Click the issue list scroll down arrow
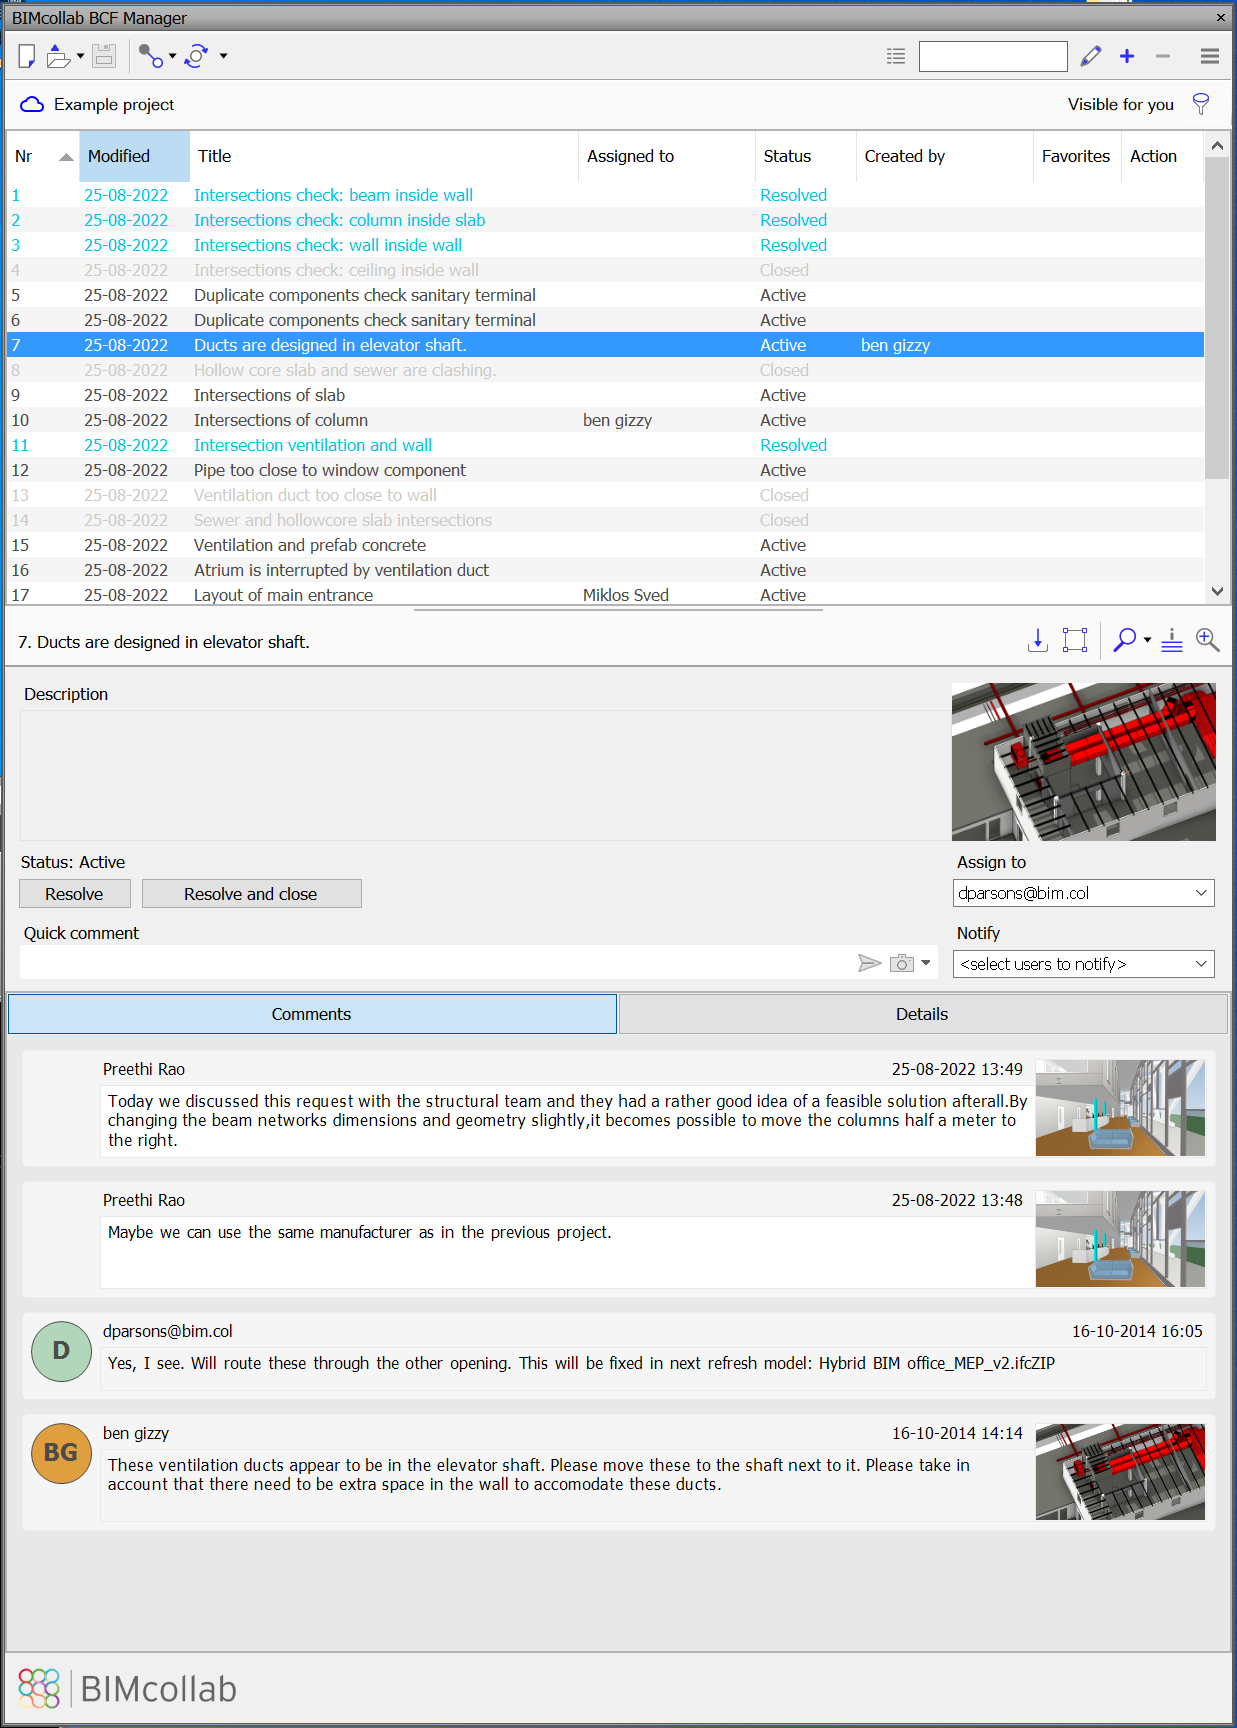Image resolution: width=1237 pixels, height=1728 pixels. [x=1217, y=591]
